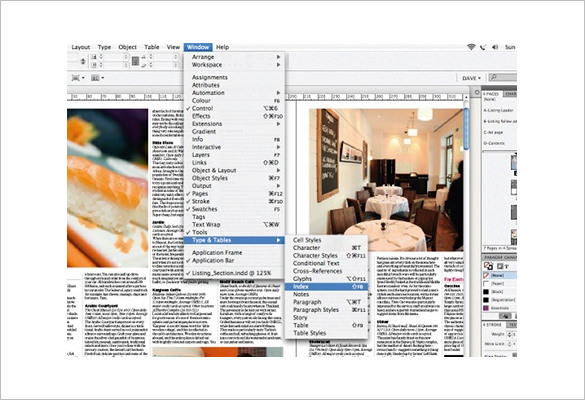
Task: Choose Links from the Window menu
Action: 234,162
